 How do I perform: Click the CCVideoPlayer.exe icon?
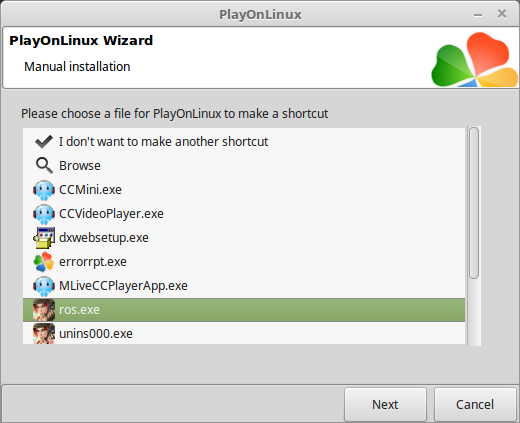(x=44, y=214)
